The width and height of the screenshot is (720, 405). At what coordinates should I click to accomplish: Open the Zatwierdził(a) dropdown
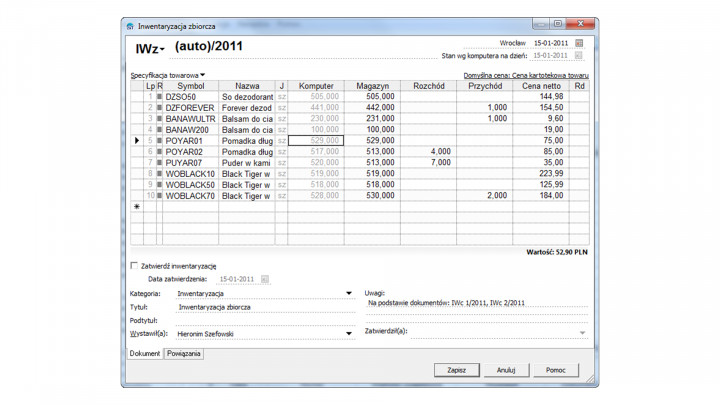click(x=582, y=333)
